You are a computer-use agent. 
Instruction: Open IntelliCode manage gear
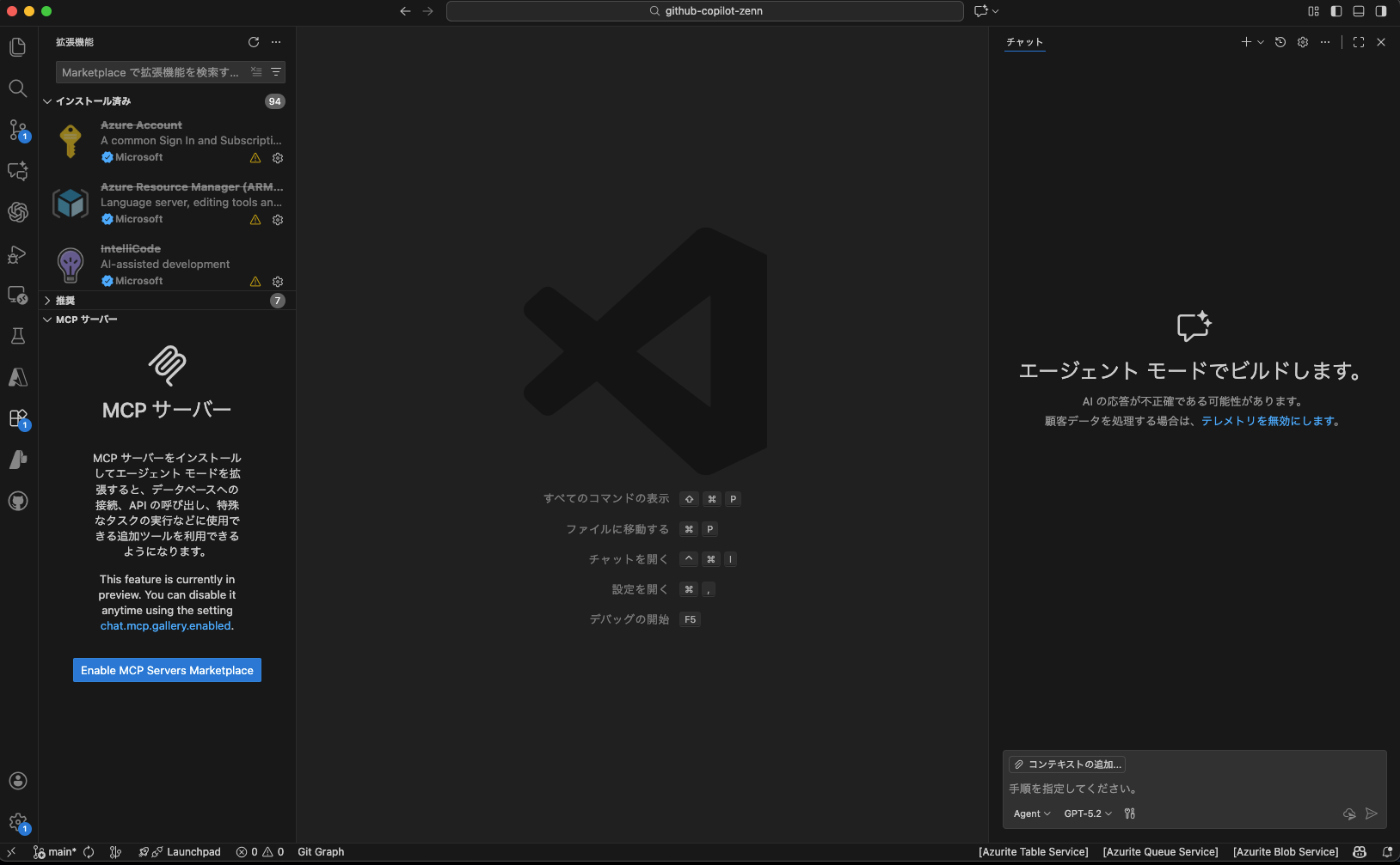278,282
